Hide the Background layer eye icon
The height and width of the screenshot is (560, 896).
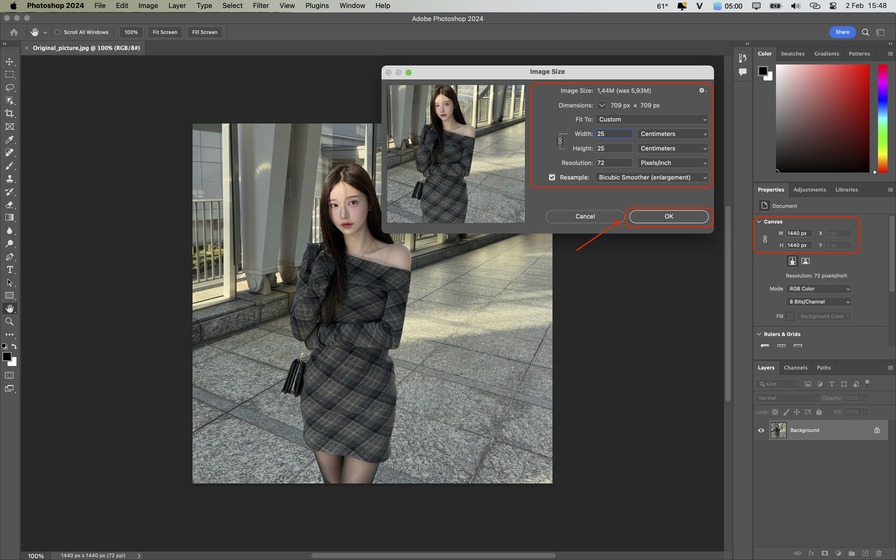[x=761, y=430]
